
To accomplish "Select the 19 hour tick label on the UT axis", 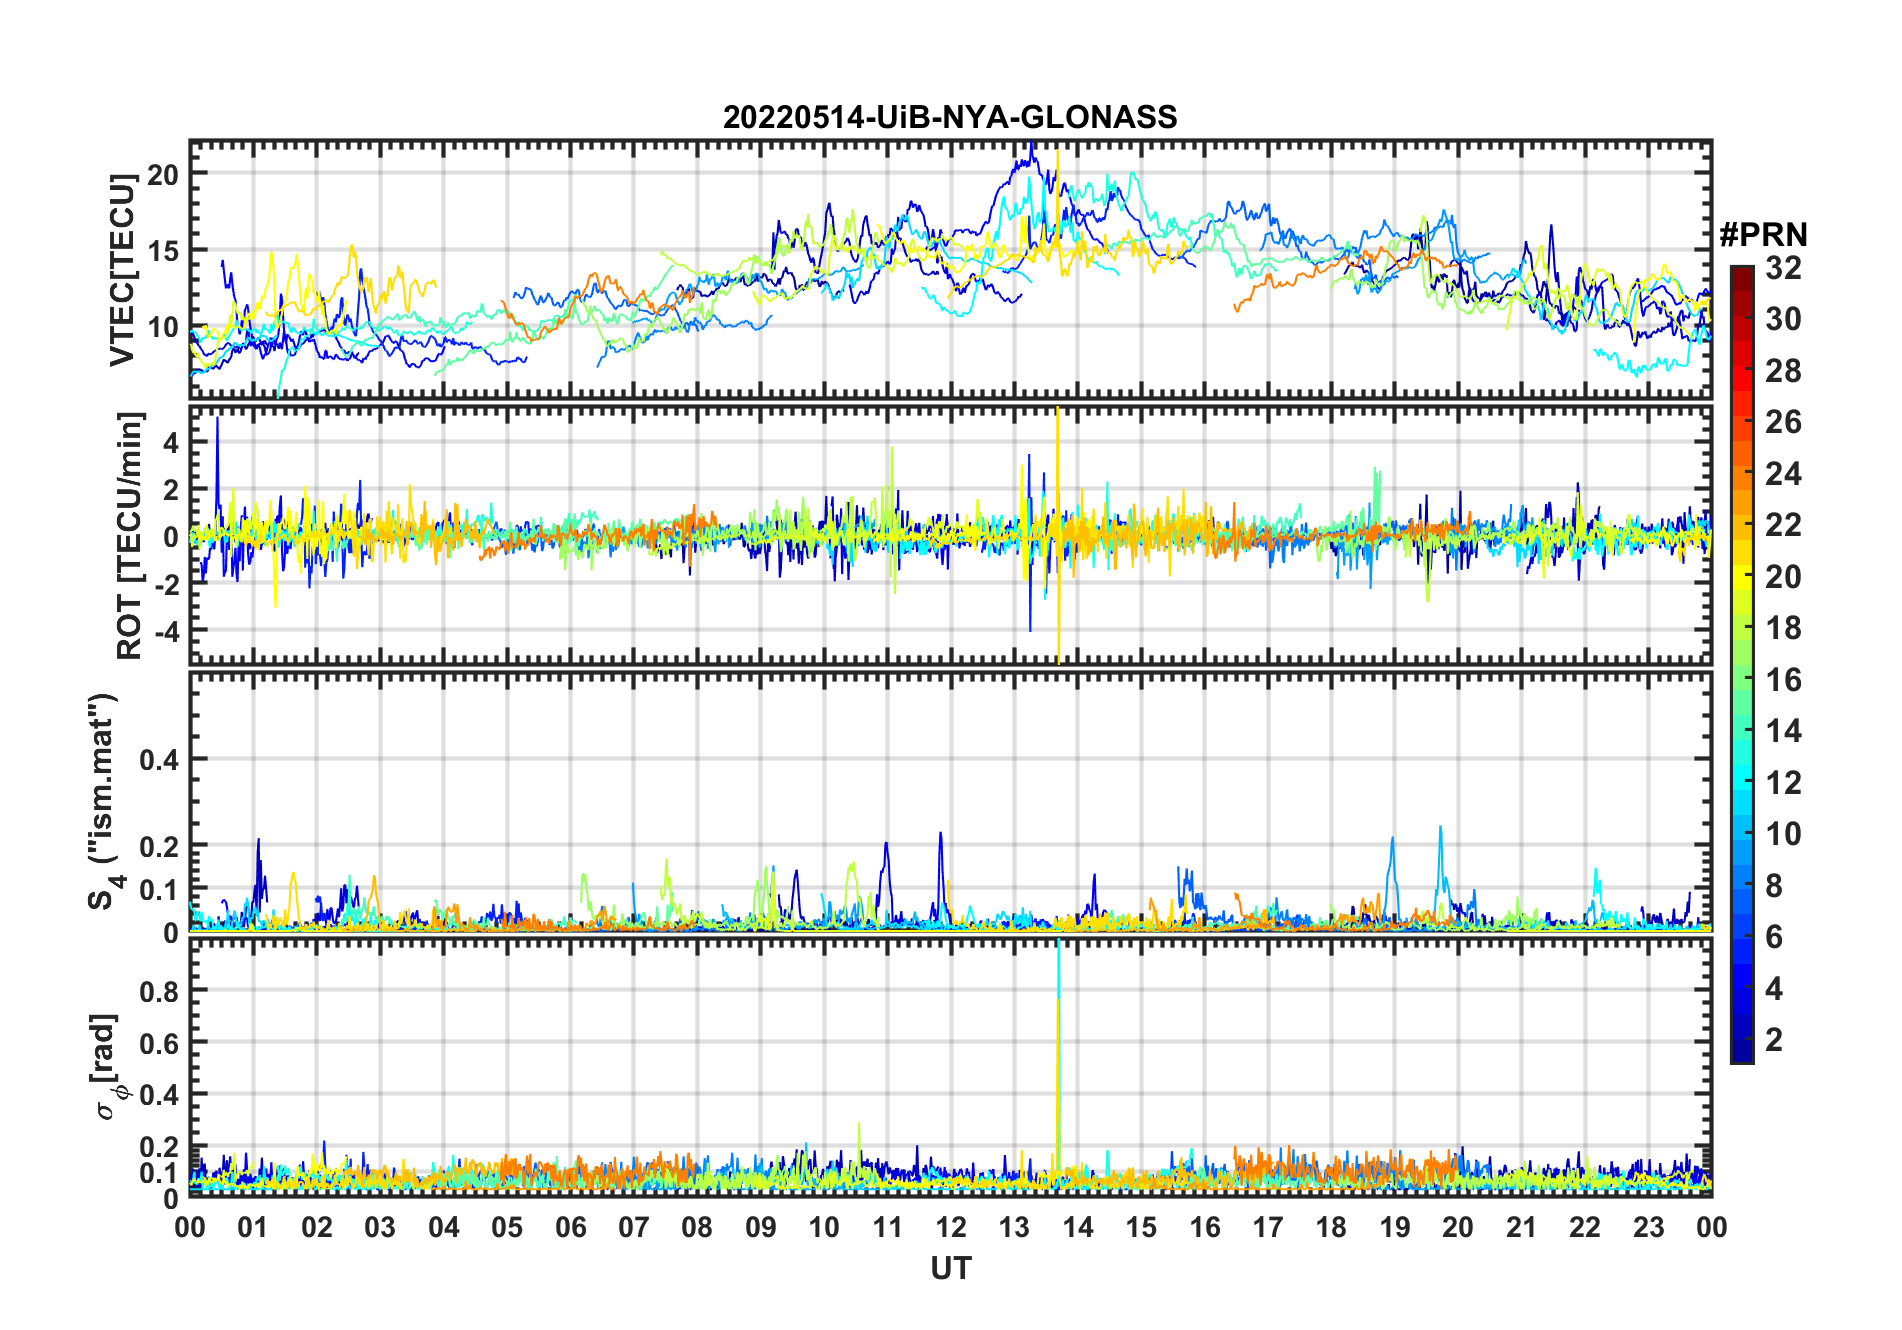I will 1394,1227.
